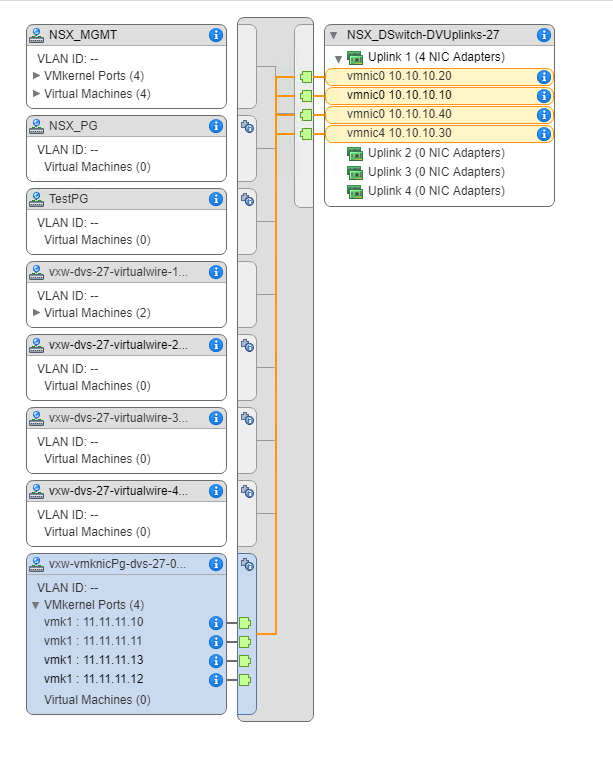
Task: Show info for vxw-dvs-27-virtualwire-4 port group
Action: coord(216,491)
